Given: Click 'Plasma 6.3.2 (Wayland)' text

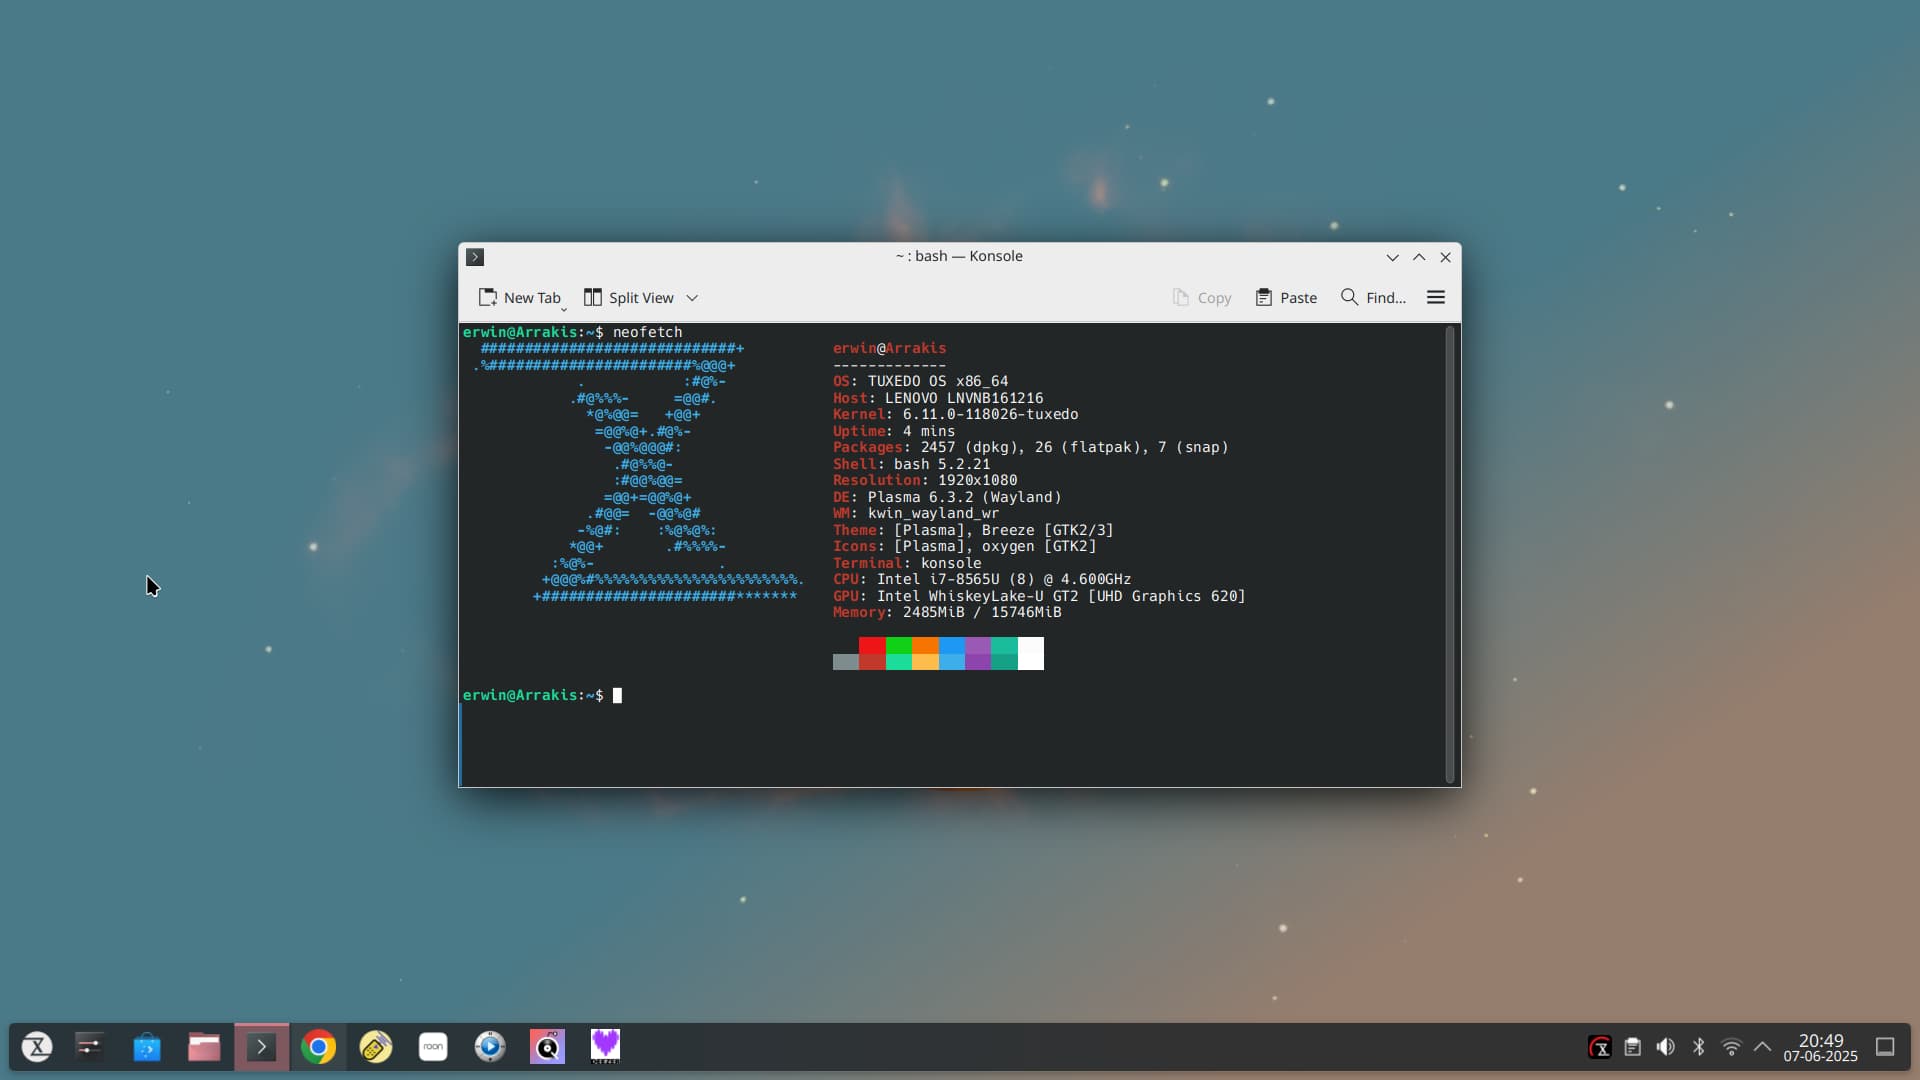Looking at the screenshot, I should [x=964, y=497].
